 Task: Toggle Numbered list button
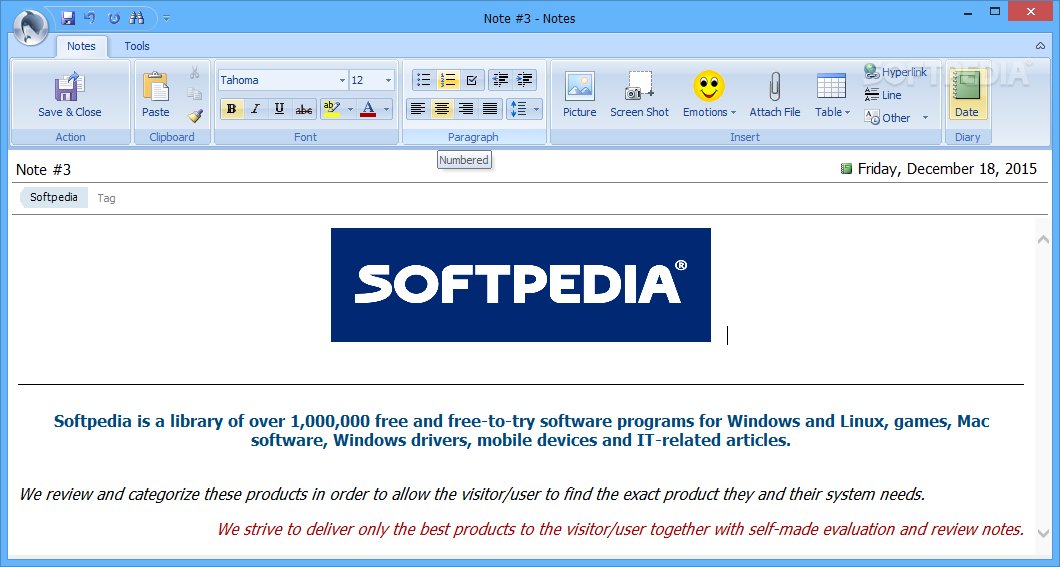(448, 80)
